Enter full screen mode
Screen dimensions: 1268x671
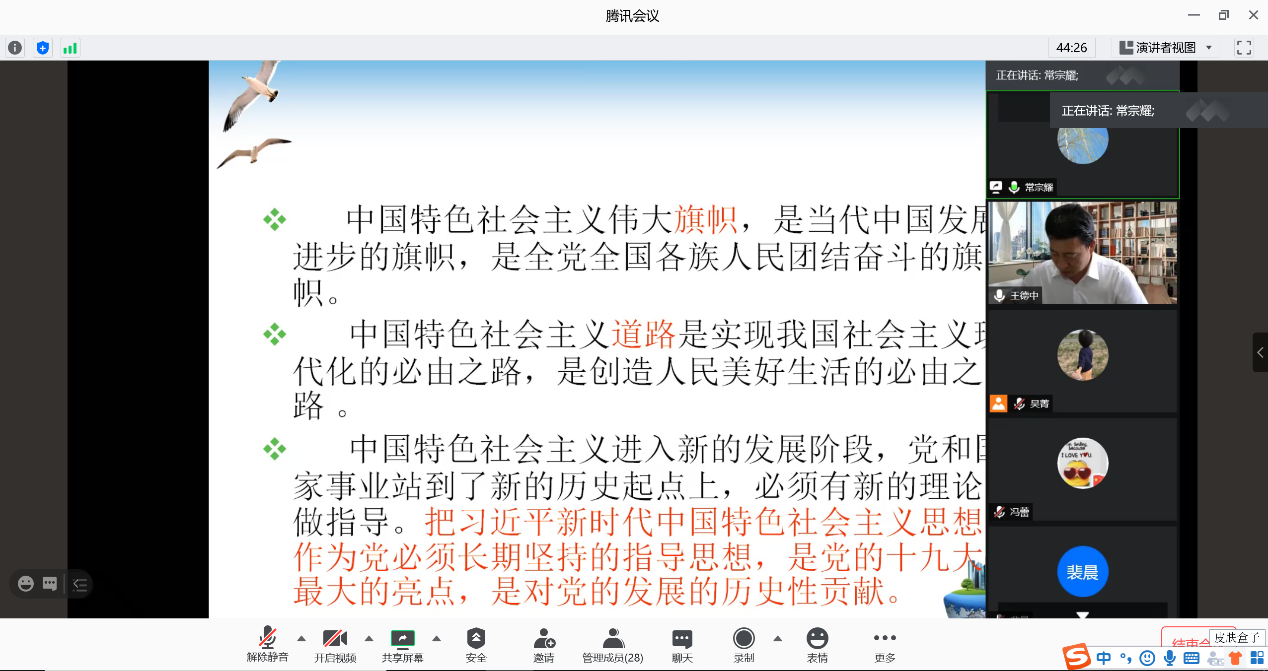(x=1244, y=48)
